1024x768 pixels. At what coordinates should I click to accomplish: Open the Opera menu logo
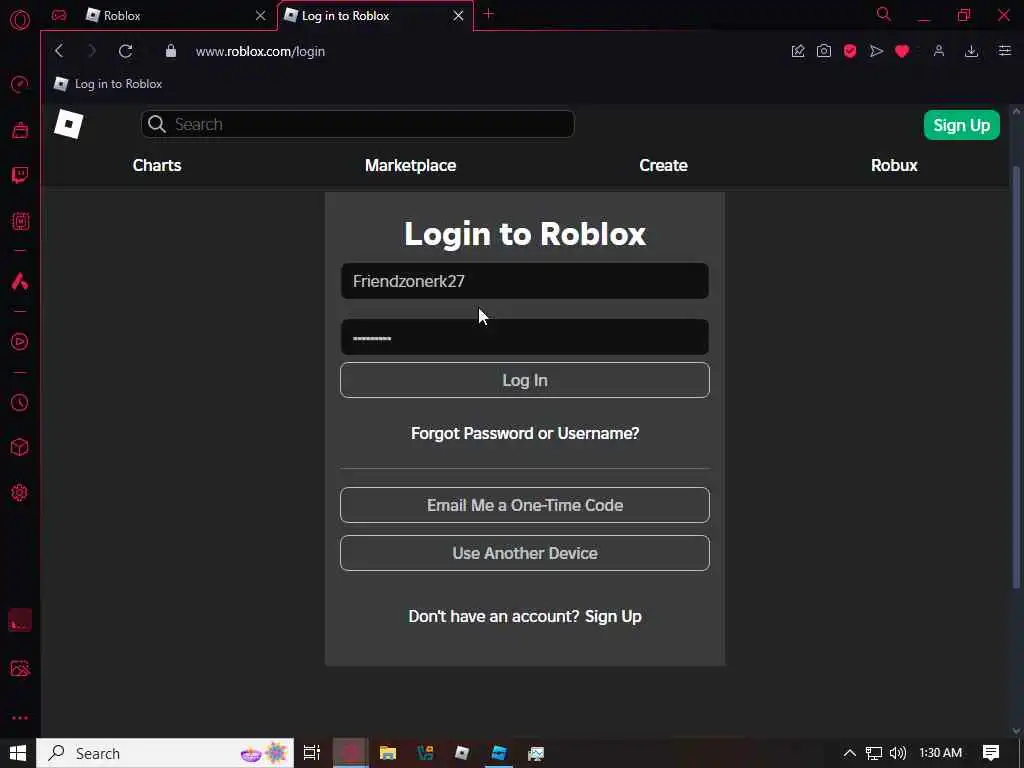tap(20, 20)
